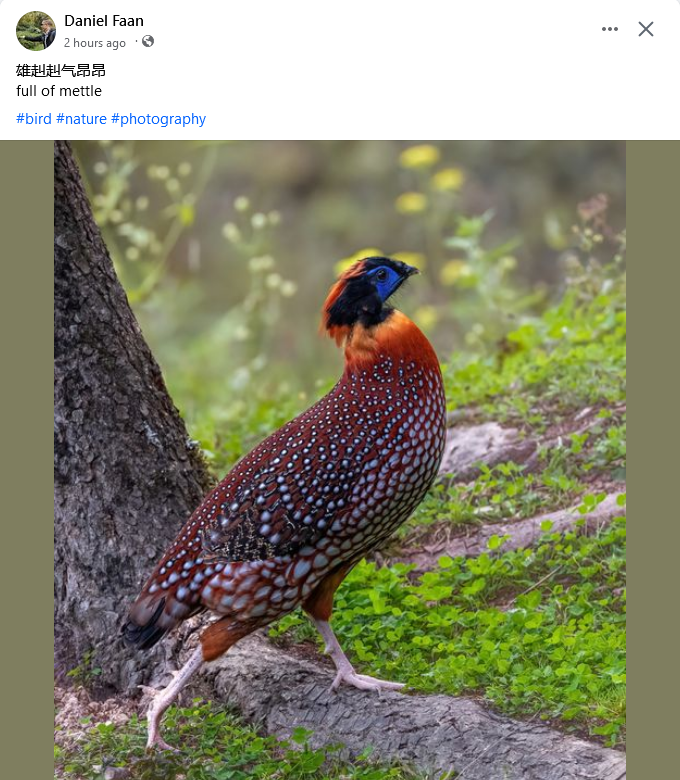Follow the #nature hashtag link
Viewport: 680px width, 780px height.
81,119
